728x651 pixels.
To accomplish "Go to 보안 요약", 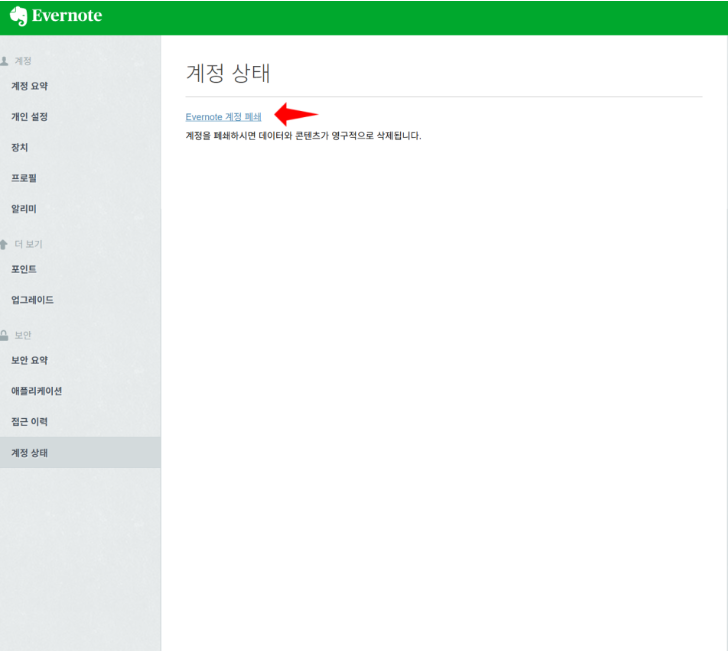I will pos(29,360).
